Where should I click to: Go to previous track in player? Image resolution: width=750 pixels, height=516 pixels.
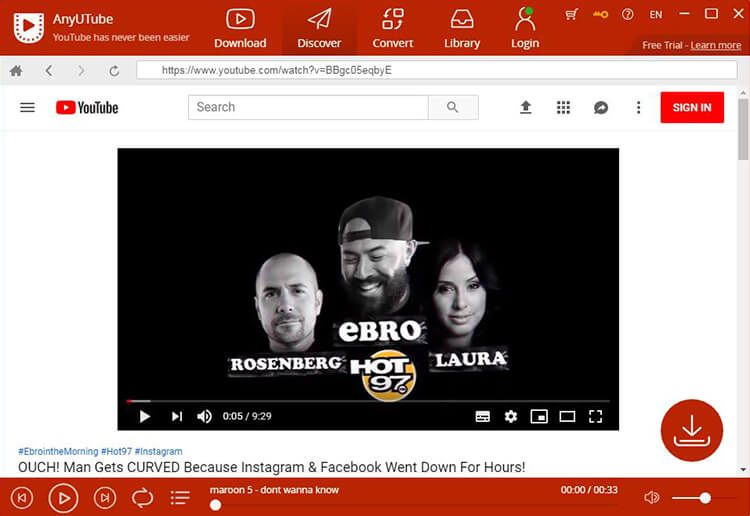(x=22, y=498)
